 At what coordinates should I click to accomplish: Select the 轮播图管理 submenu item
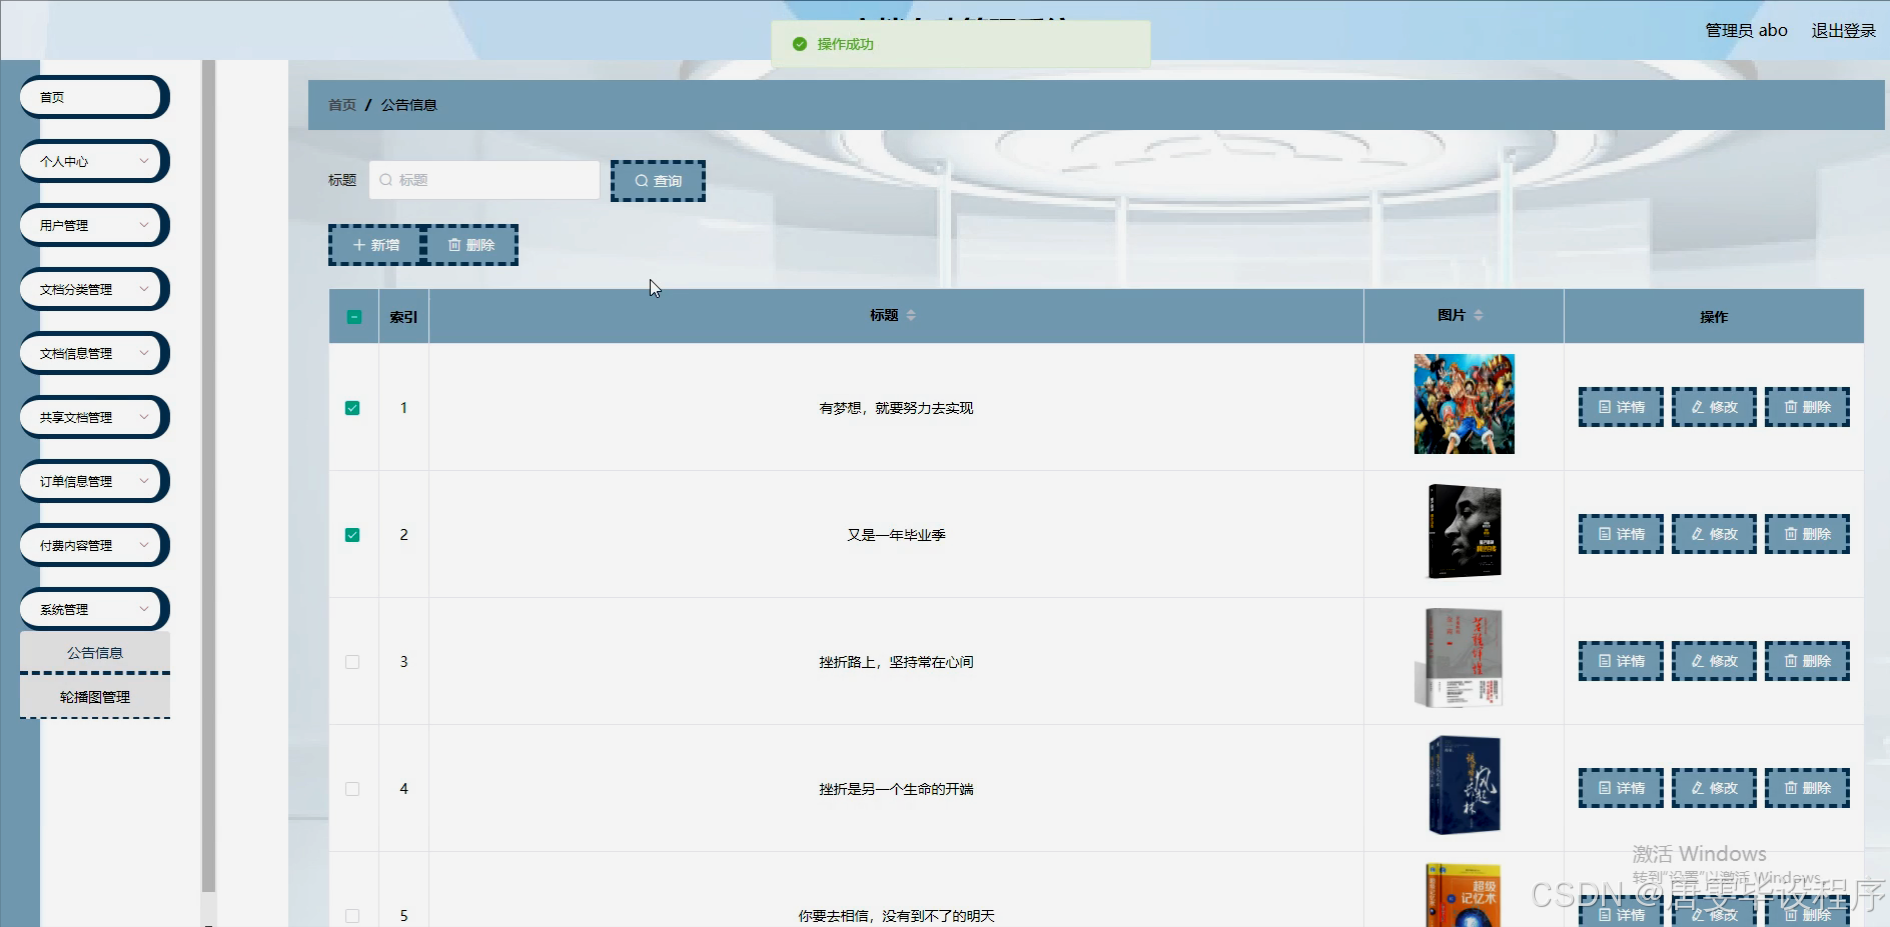tap(95, 697)
